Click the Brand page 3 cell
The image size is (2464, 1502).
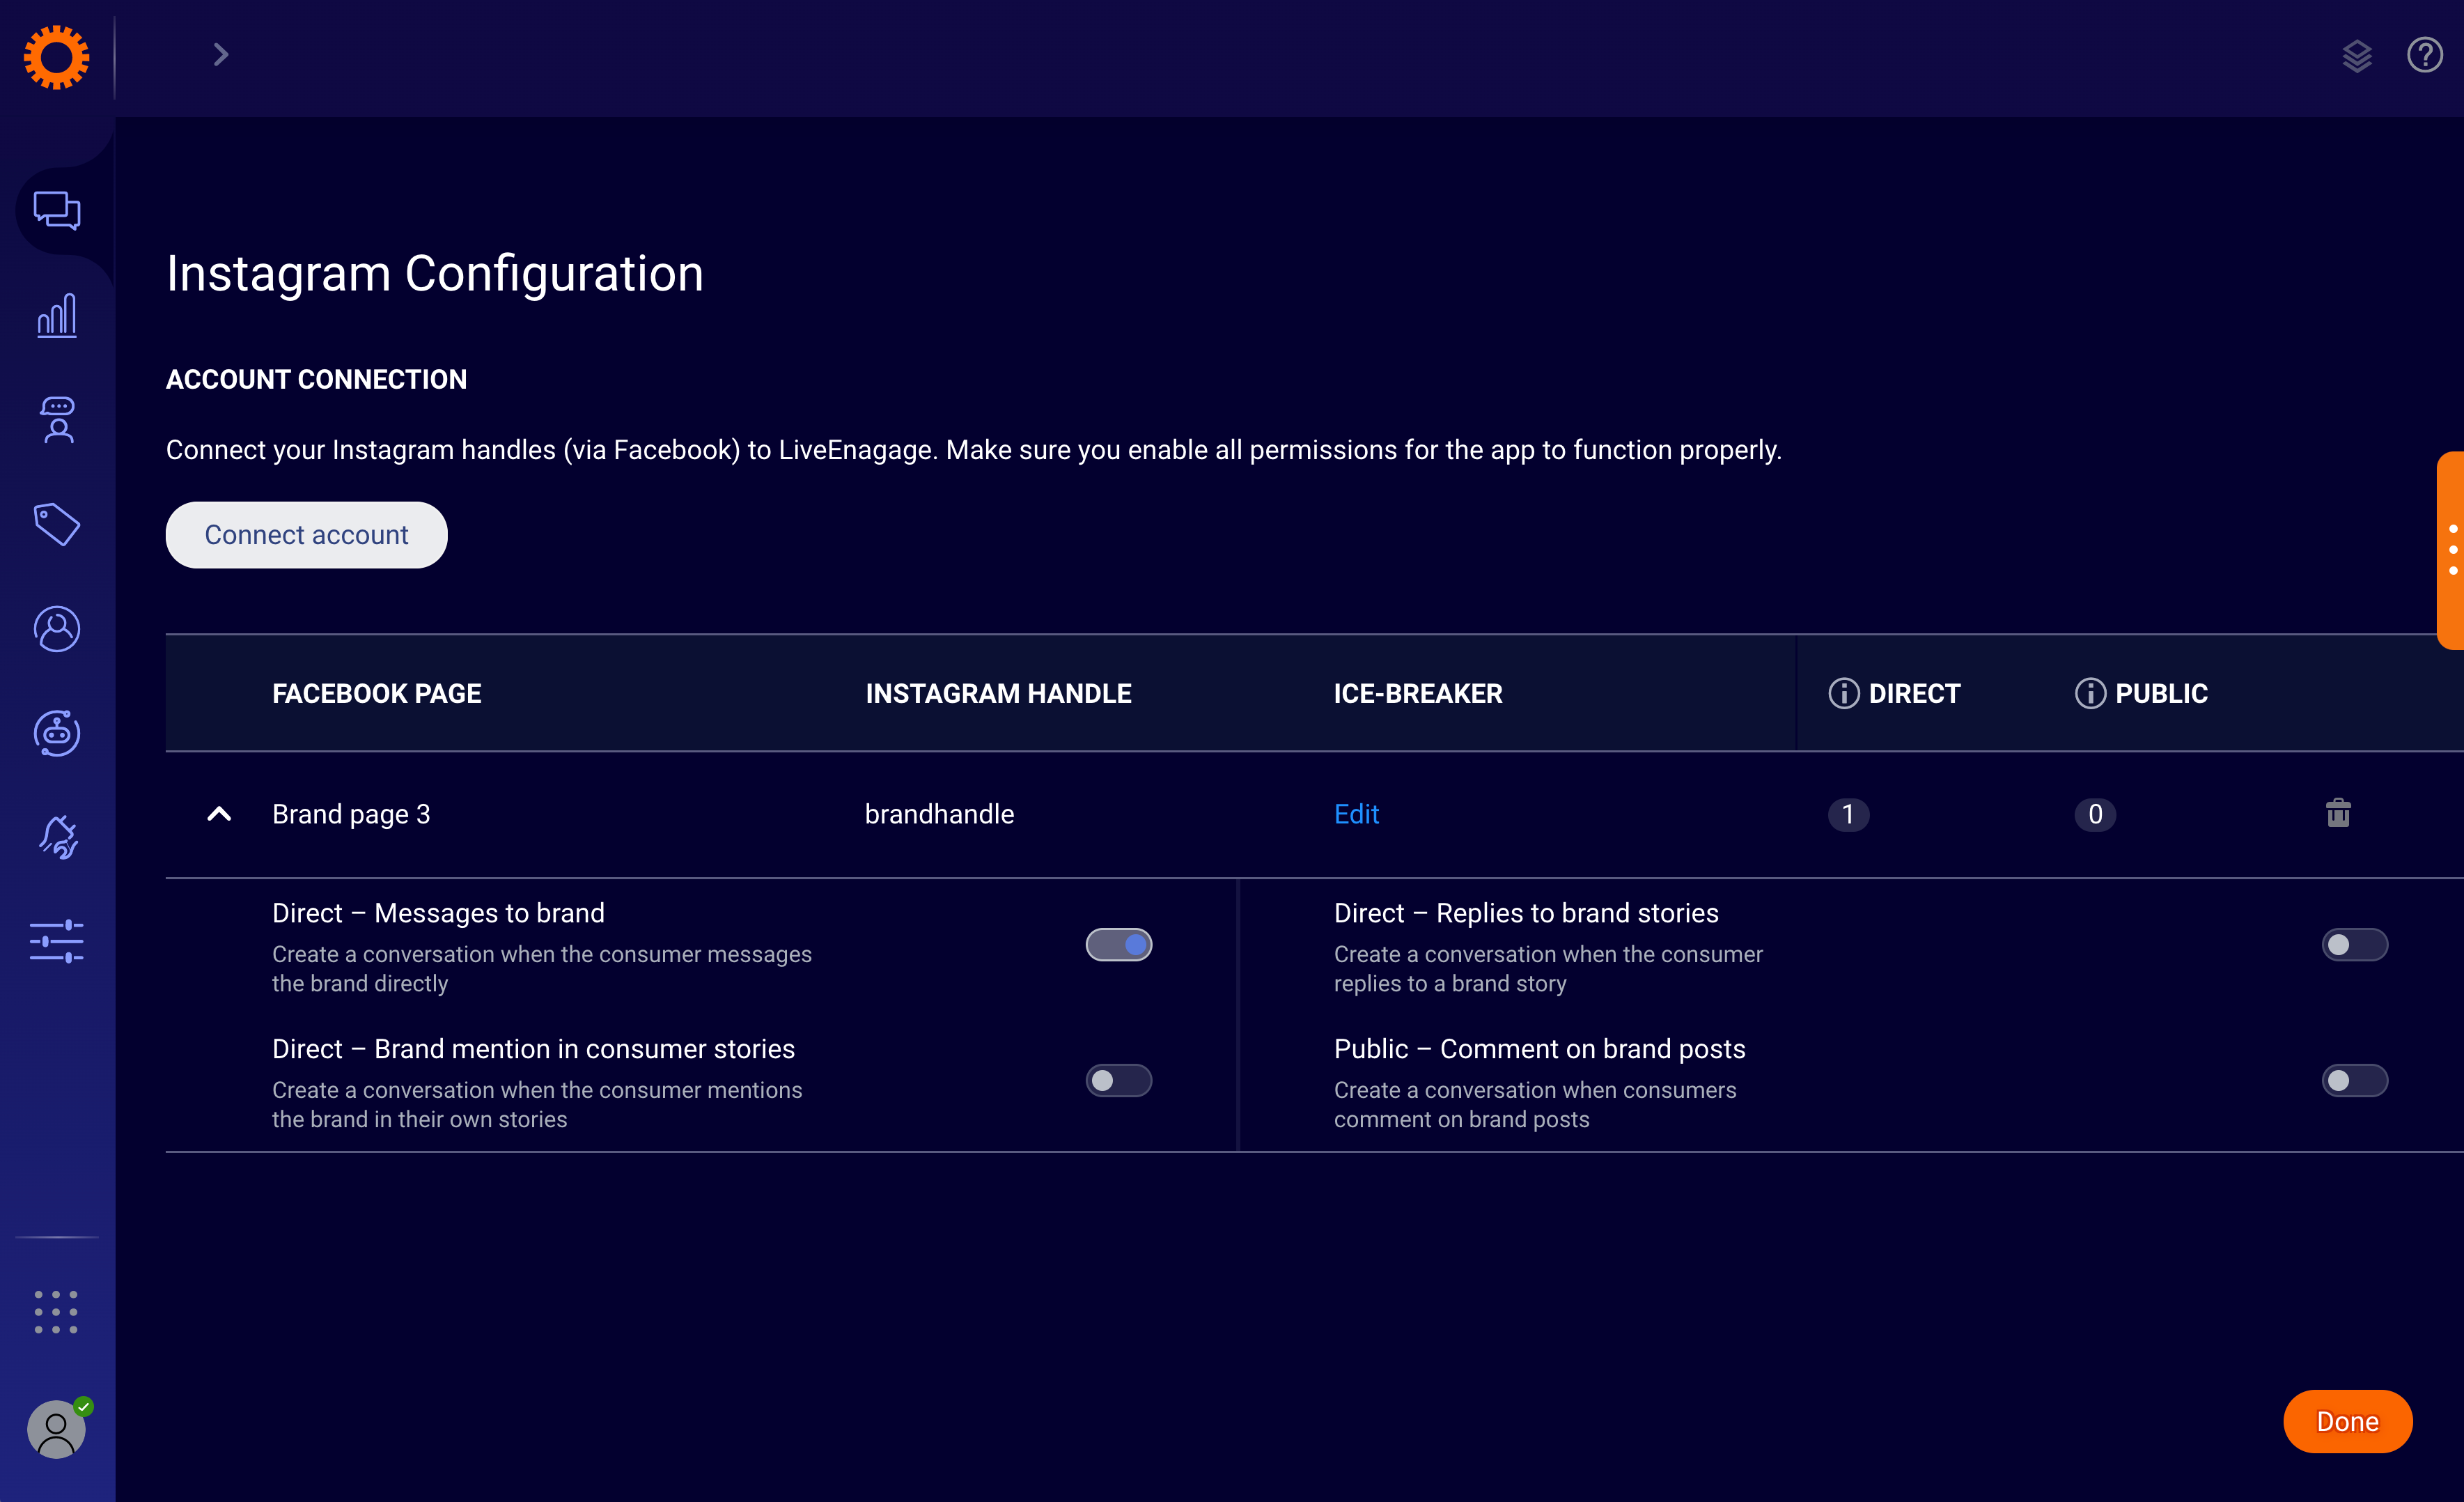point(351,814)
